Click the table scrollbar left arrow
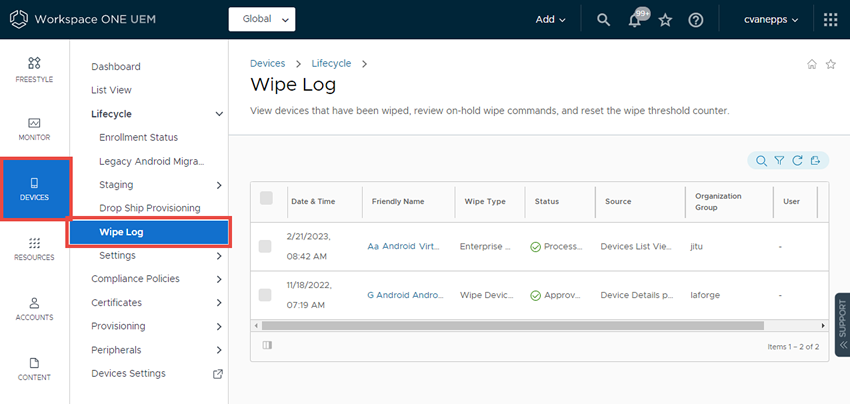Image resolution: width=850 pixels, height=404 pixels. [256, 326]
